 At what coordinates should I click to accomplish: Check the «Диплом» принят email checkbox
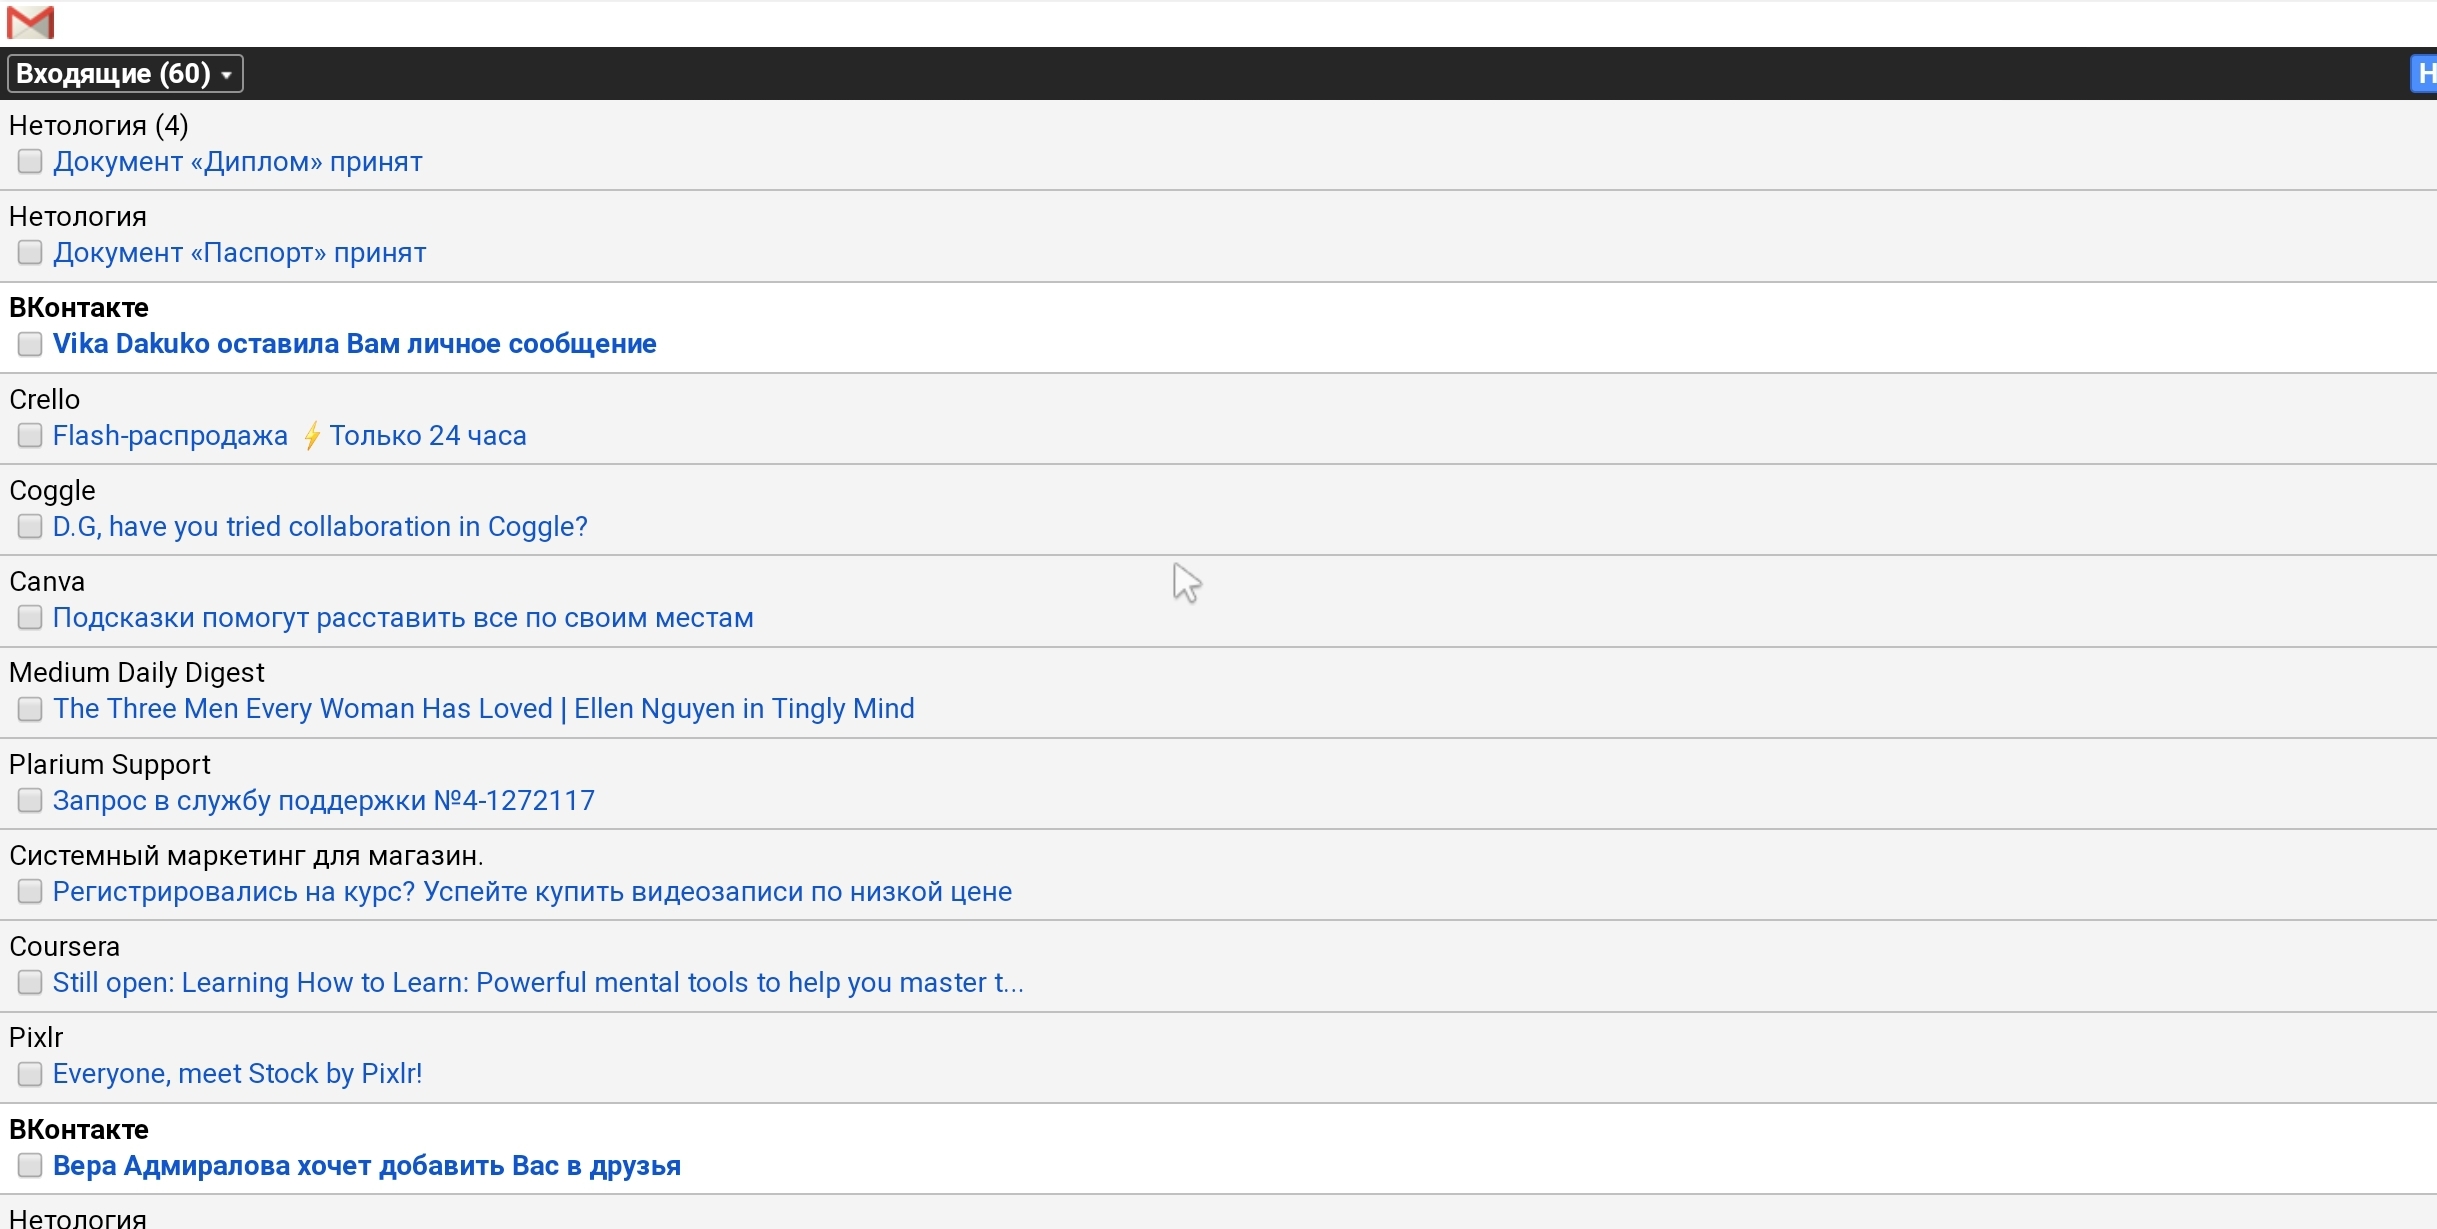pyautogui.click(x=30, y=162)
